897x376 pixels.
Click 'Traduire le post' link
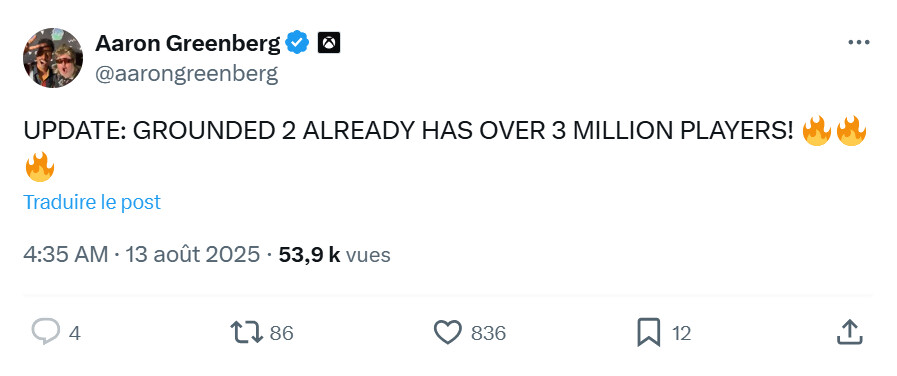point(92,202)
